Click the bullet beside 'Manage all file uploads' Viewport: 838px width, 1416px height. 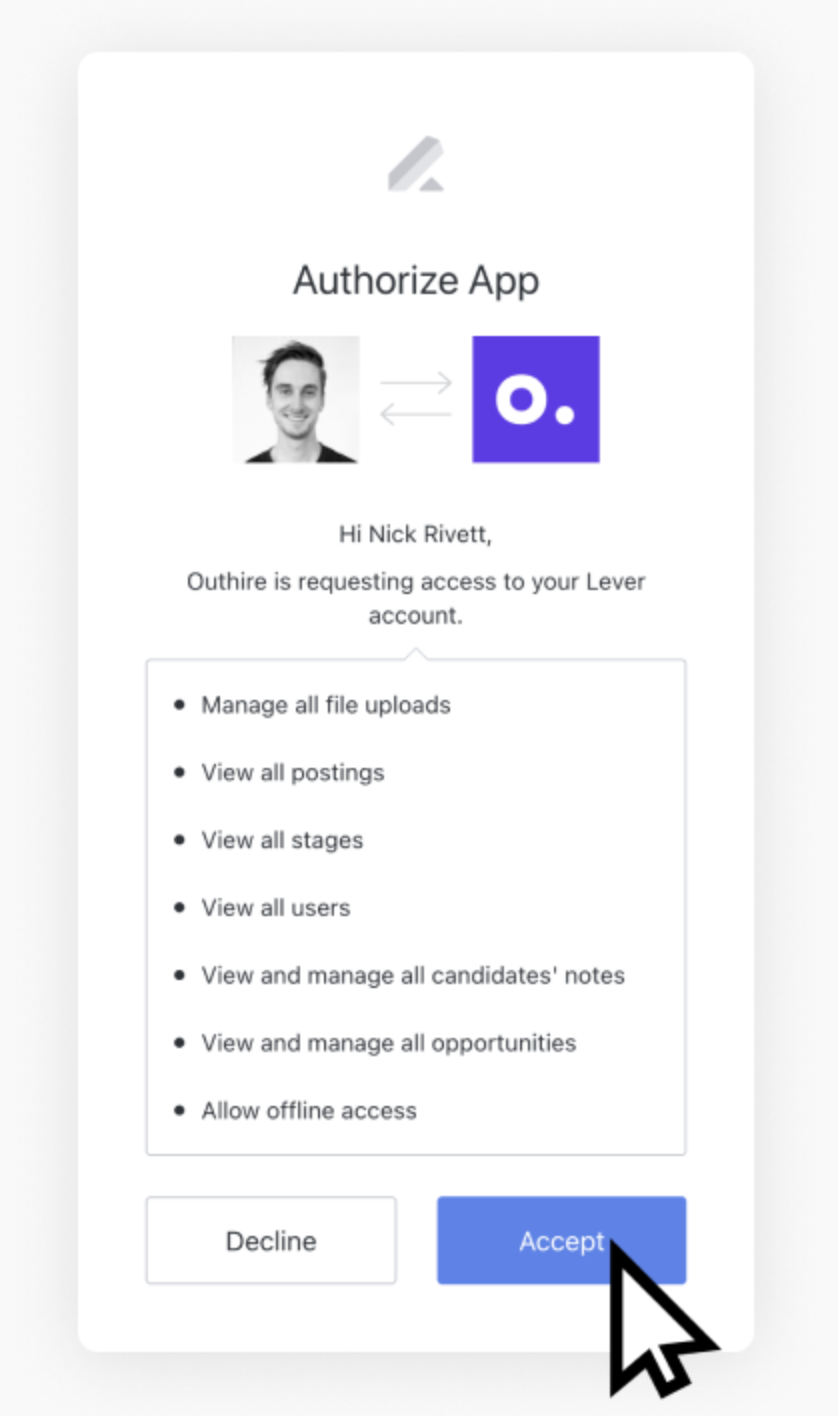click(180, 705)
